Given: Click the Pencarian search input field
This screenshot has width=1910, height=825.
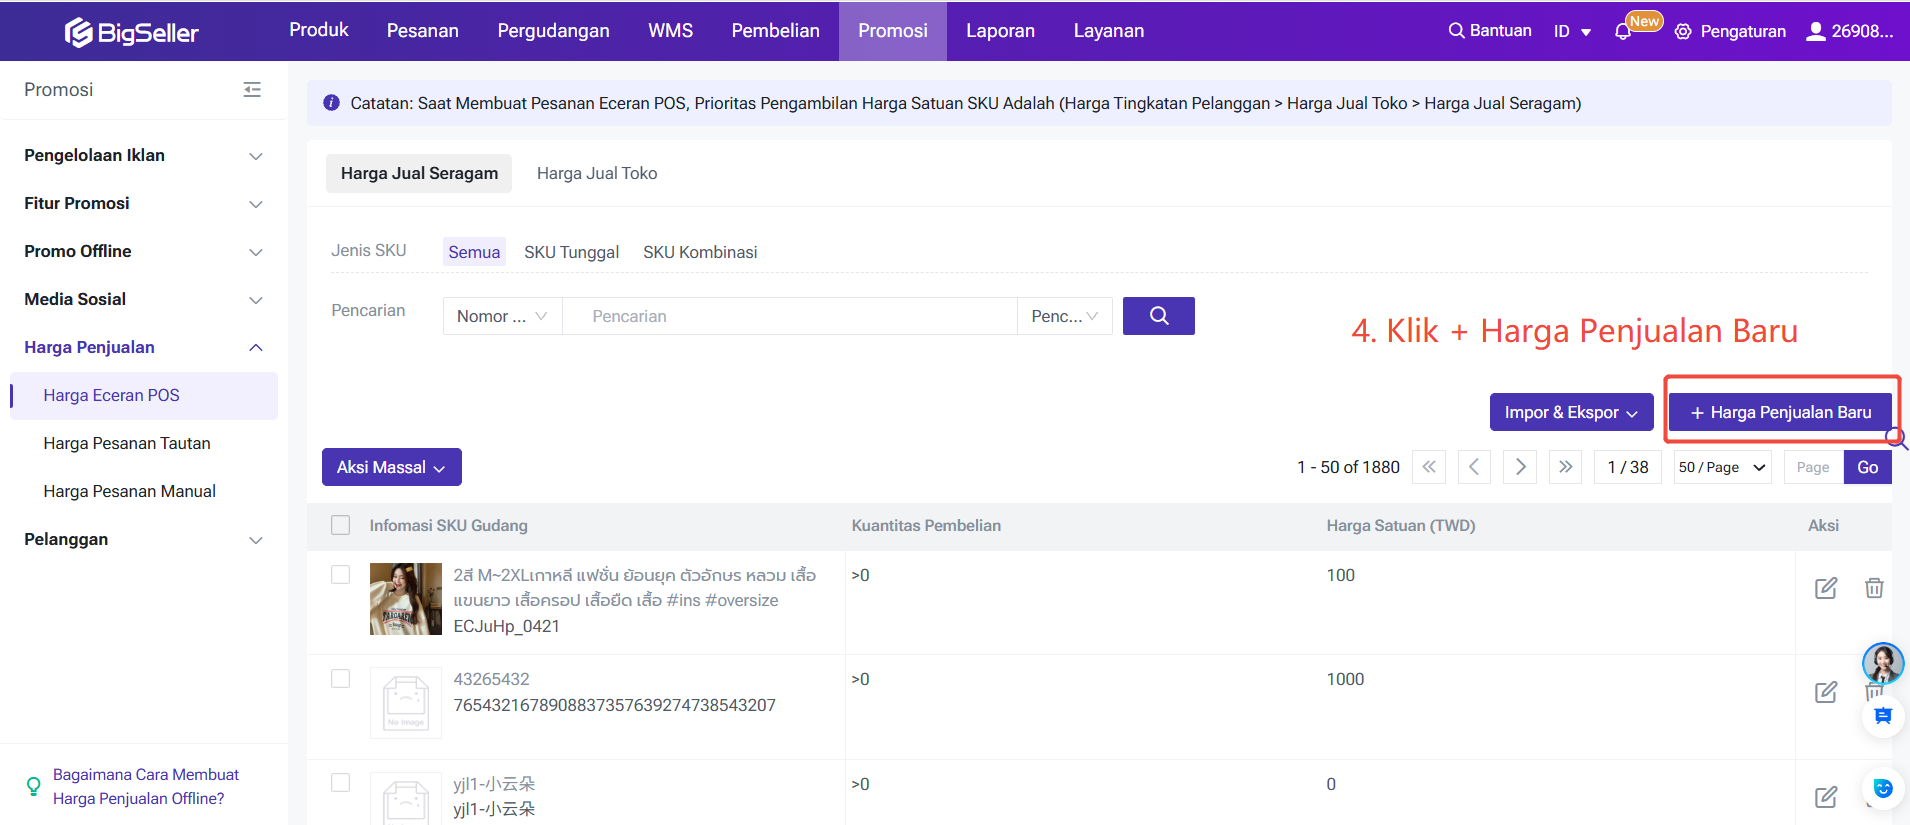Looking at the screenshot, I should click(789, 316).
